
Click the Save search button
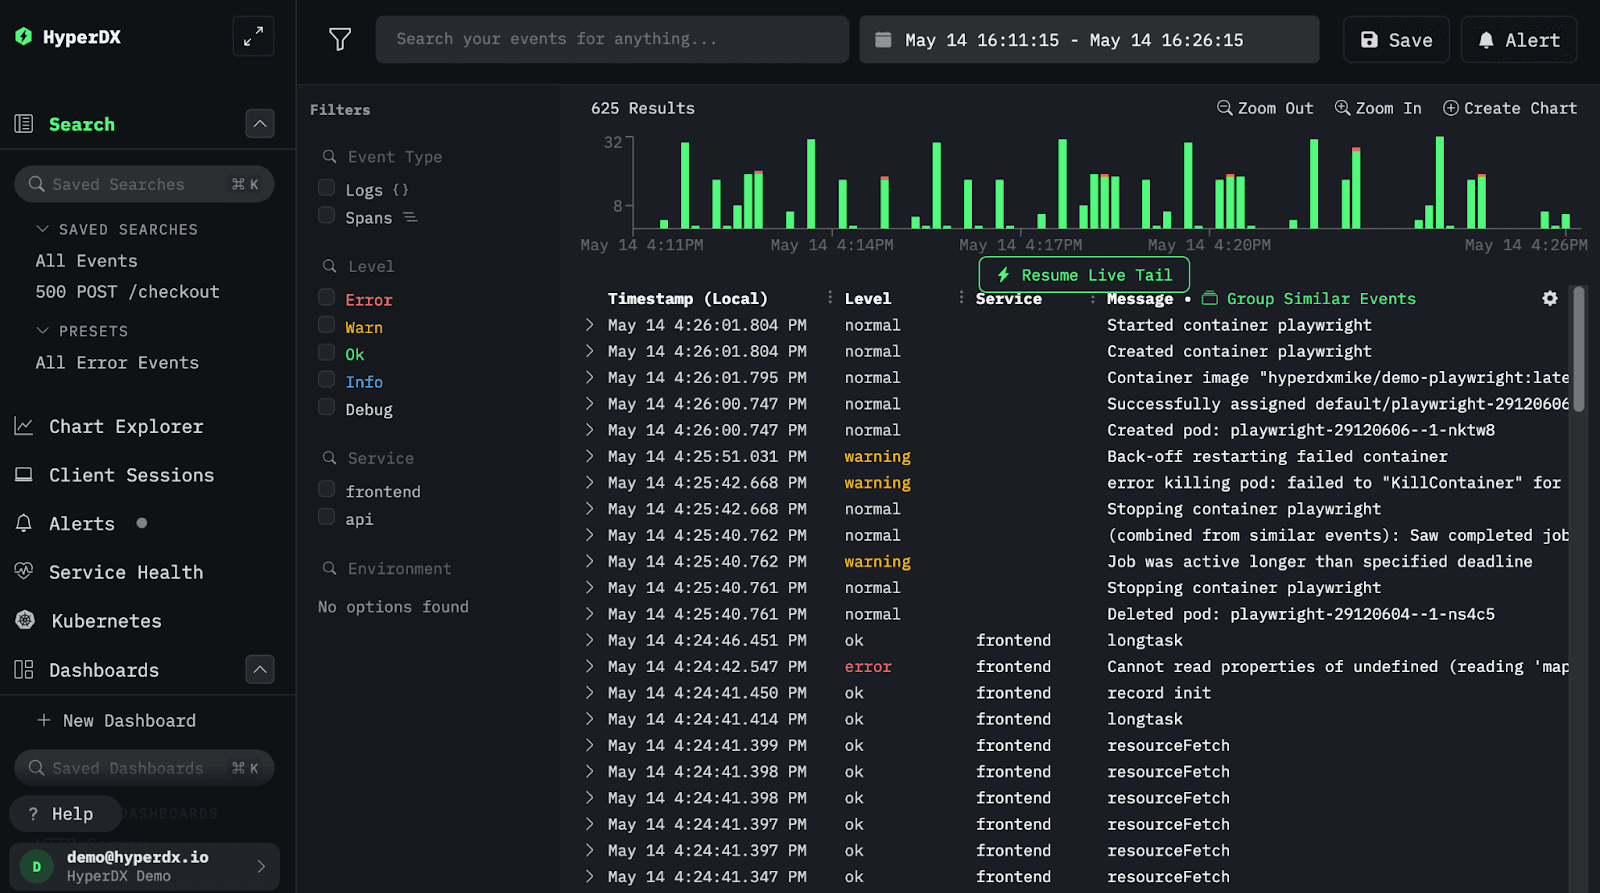(1396, 40)
